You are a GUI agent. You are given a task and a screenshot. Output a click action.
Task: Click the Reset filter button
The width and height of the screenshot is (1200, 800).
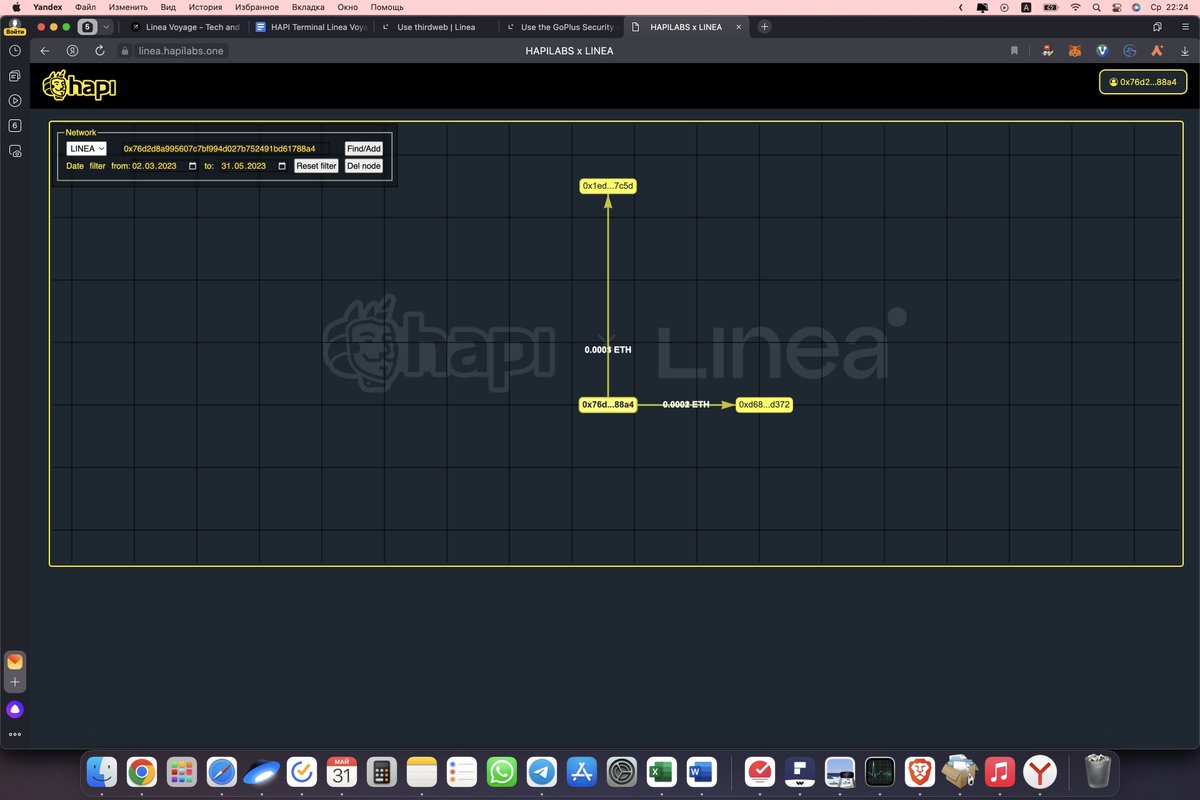pos(316,166)
